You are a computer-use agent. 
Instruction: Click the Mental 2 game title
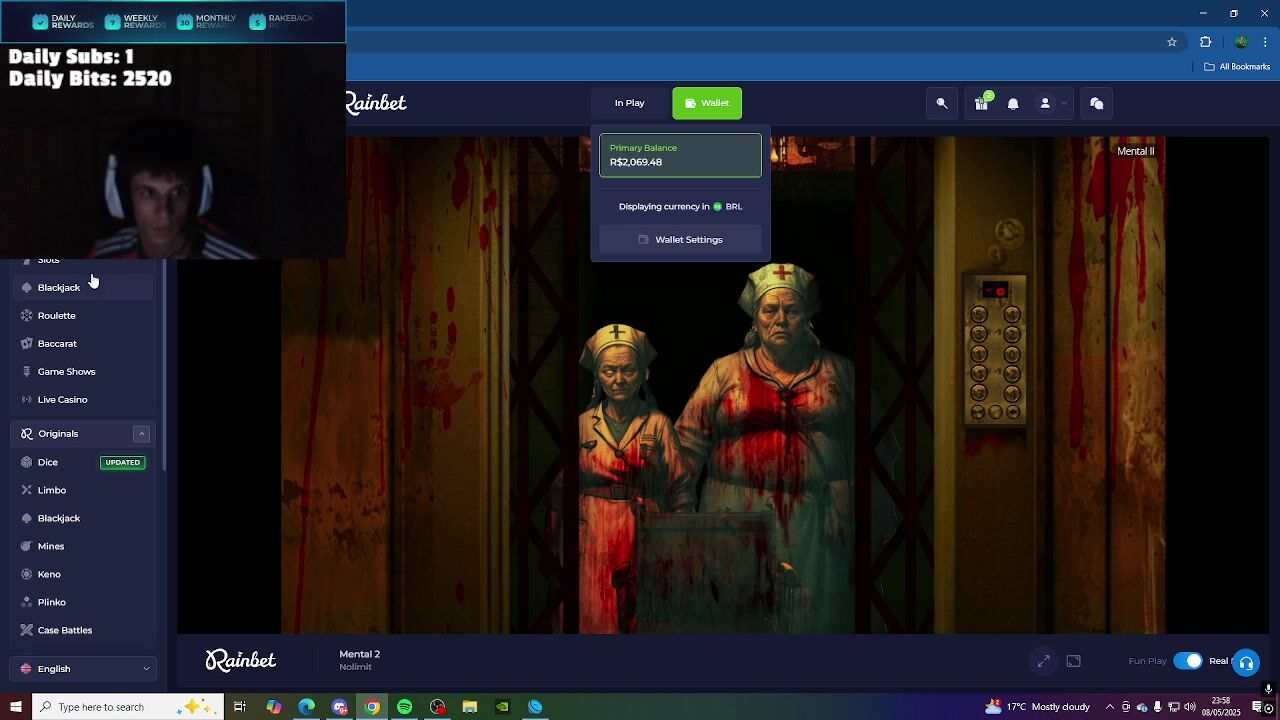point(360,654)
